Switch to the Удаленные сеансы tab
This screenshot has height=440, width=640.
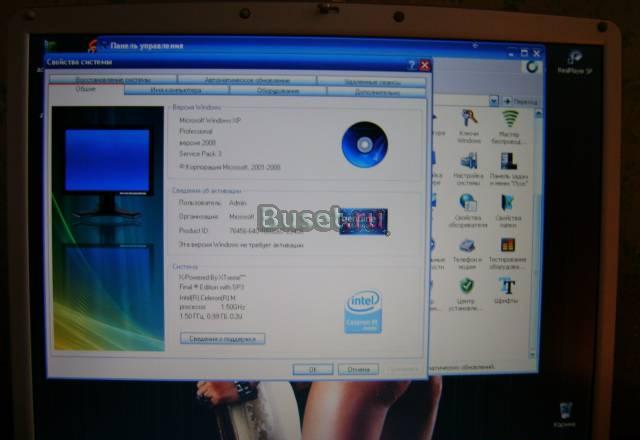(x=371, y=82)
